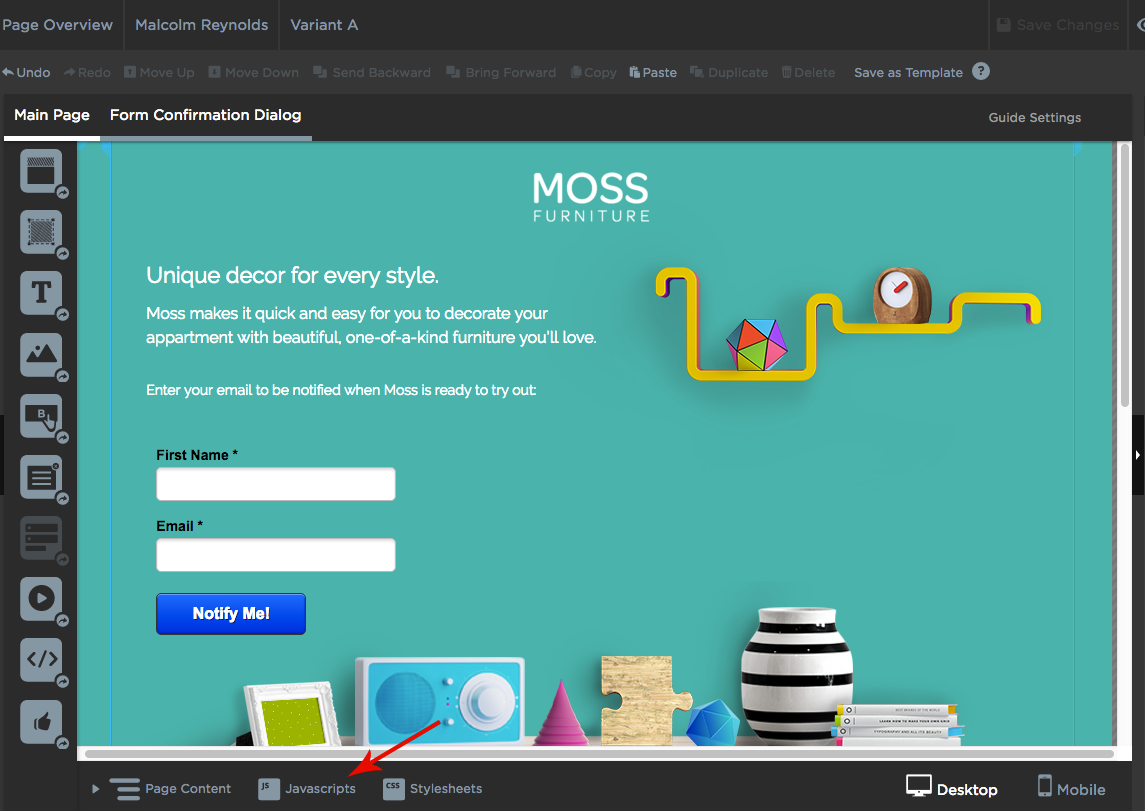
Task: Select the Custom HTML code widget
Action: 41,660
